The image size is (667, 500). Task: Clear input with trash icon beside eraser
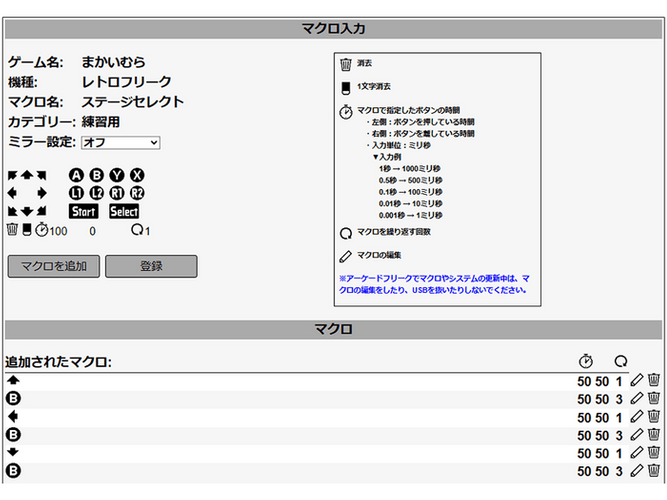click(x=12, y=230)
